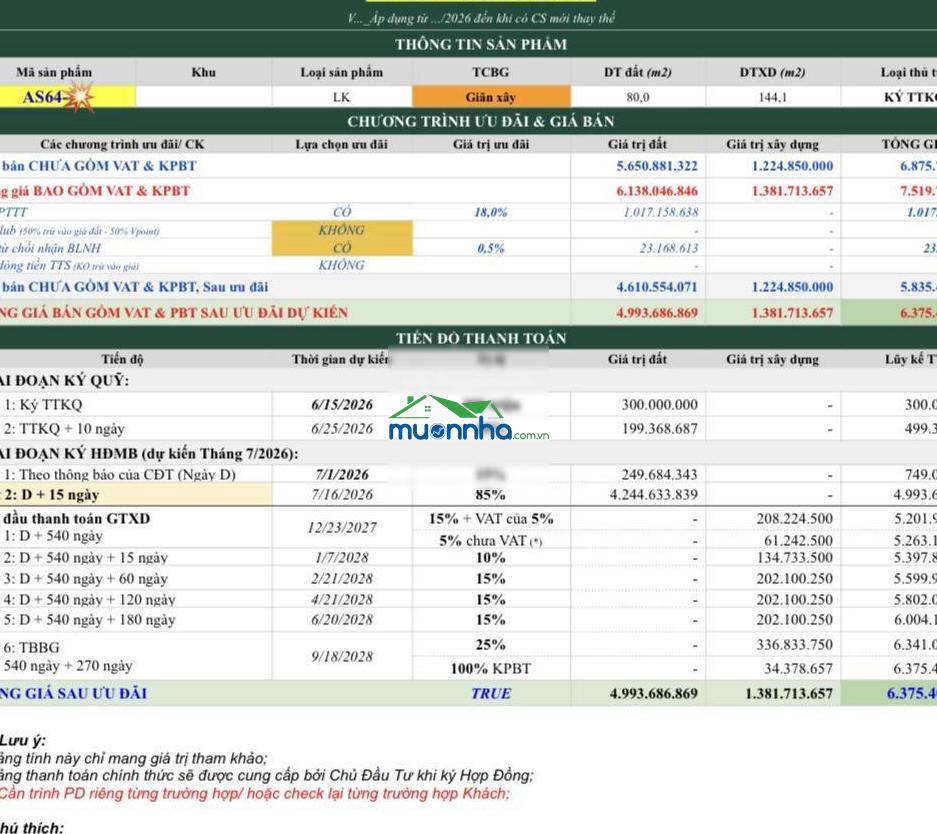Select the 85% payment percentage

click(x=491, y=495)
